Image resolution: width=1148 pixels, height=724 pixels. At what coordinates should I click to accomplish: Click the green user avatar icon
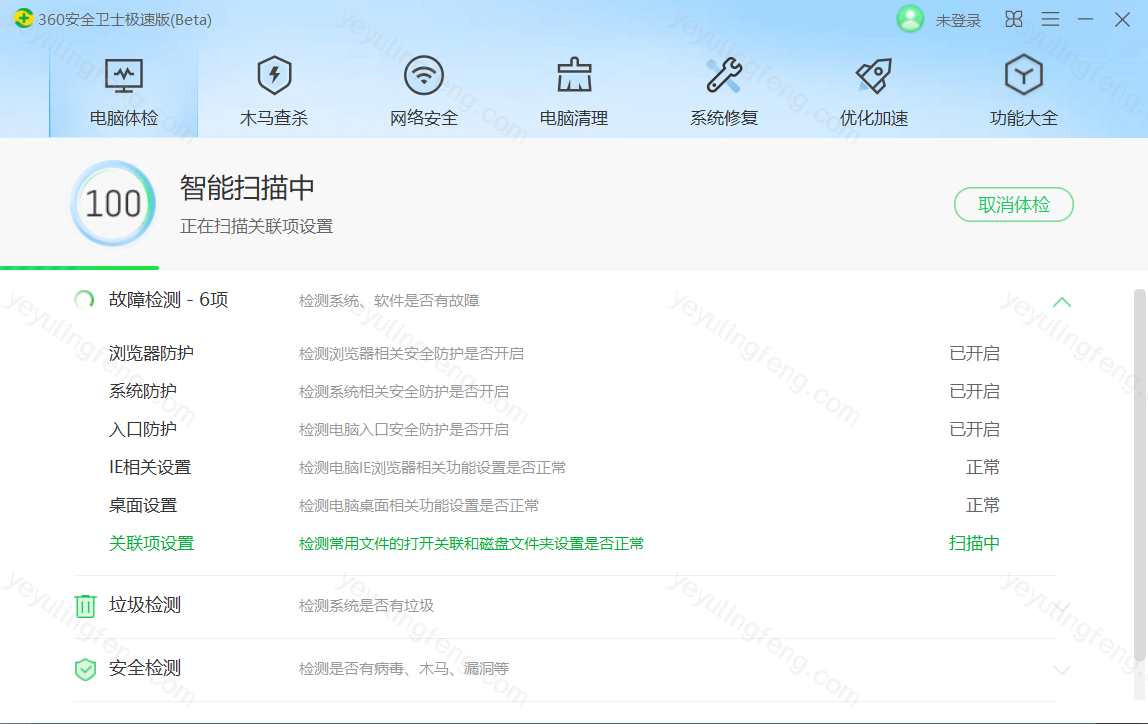[910, 19]
